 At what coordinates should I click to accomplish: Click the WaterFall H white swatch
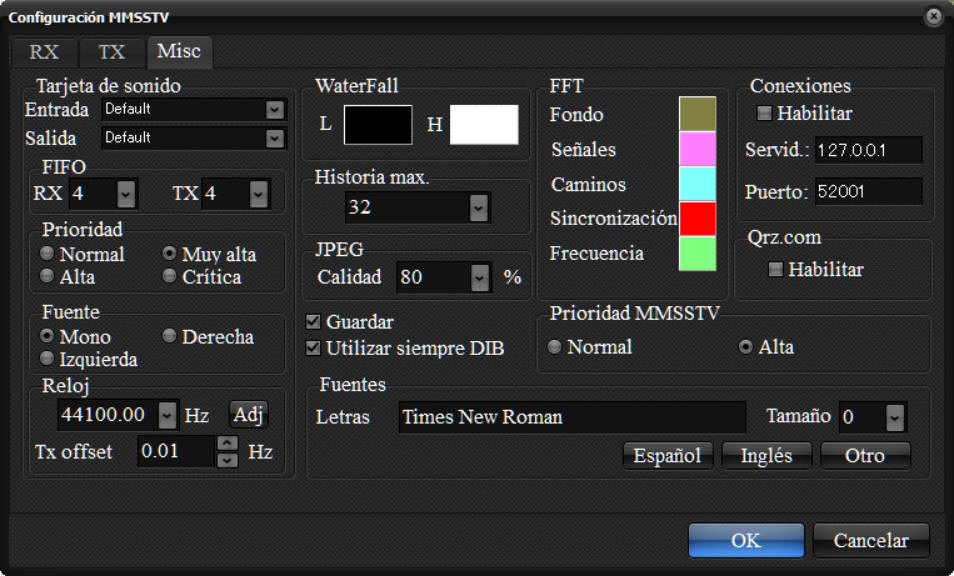pos(484,125)
